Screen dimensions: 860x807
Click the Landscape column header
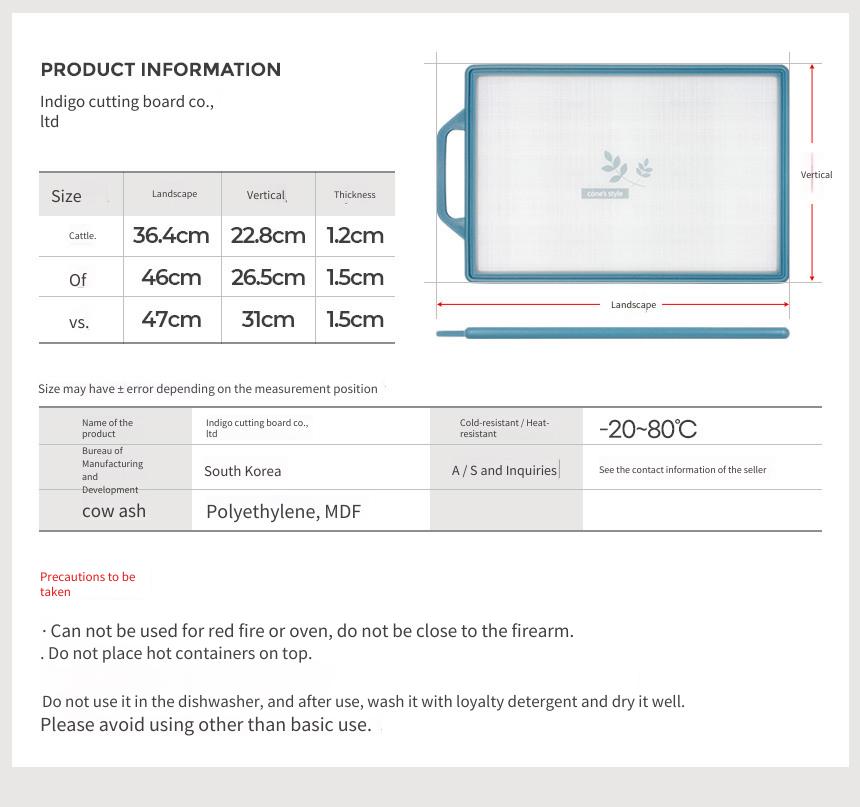pyautogui.click(x=174, y=194)
